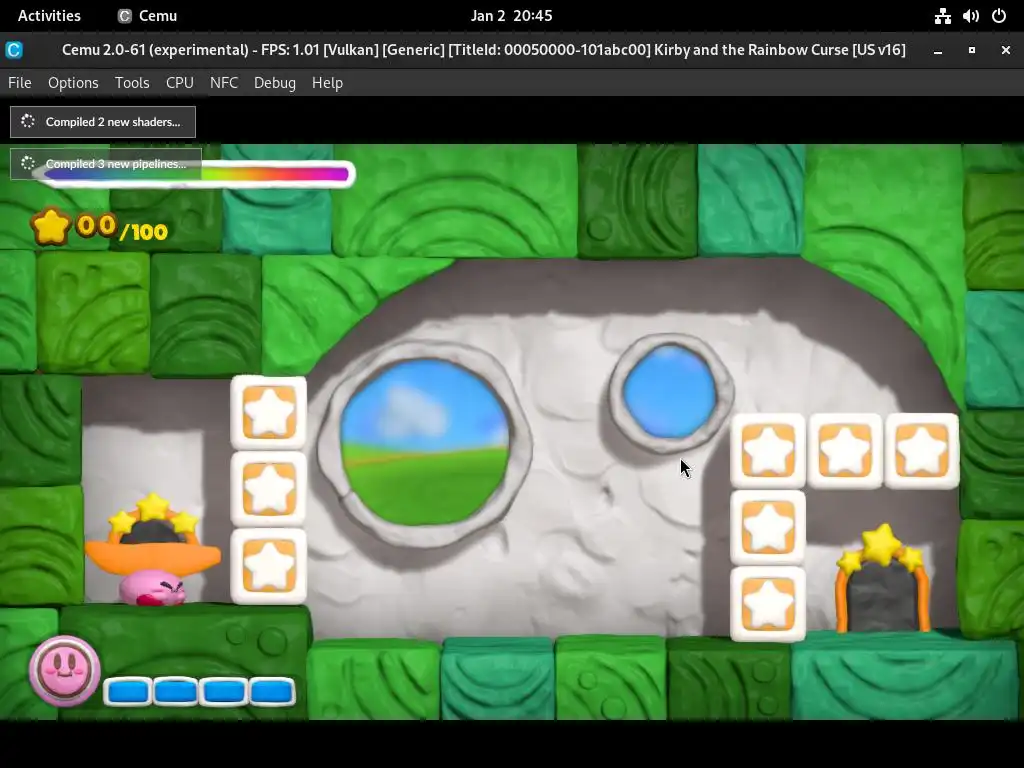
Task: Click the 00/100 star count text
Action: [x=122, y=228]
